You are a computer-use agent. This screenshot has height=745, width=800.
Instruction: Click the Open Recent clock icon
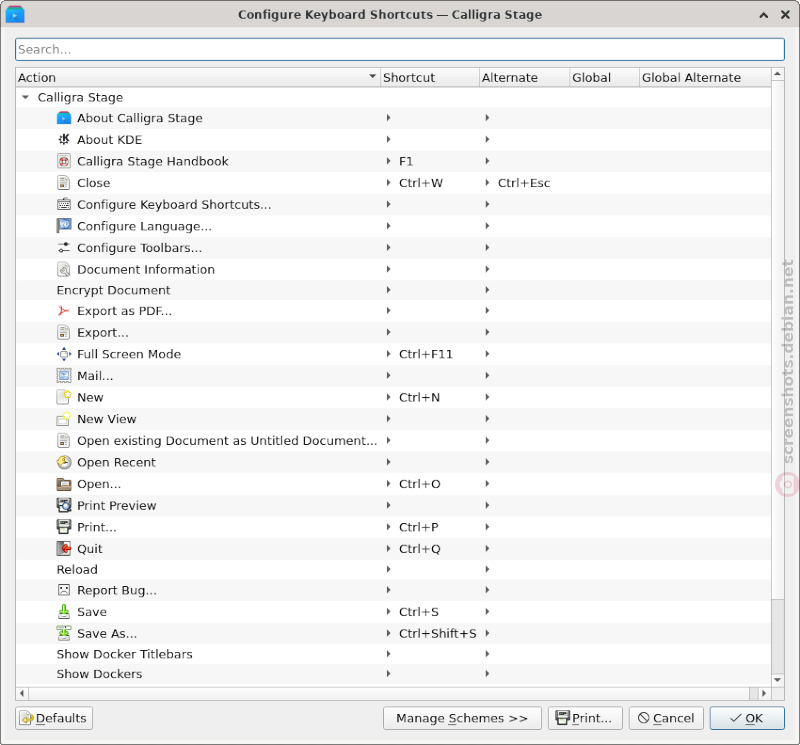tap(64, 462)
